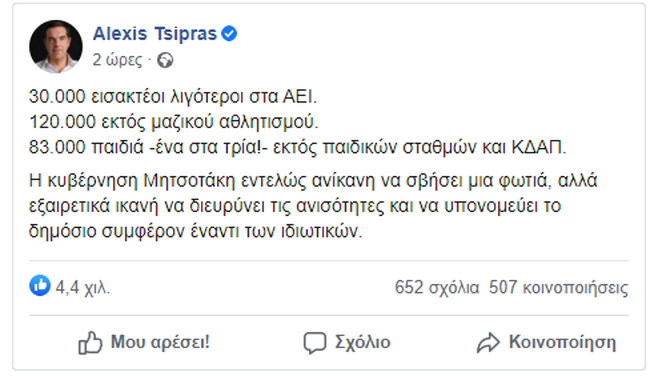Click the final line about δημόσιο συμφέρον

click(x=196, y=231)
